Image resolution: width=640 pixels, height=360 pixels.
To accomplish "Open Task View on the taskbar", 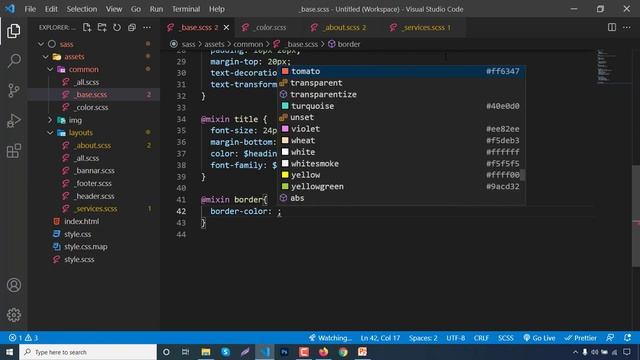I will tap(185, 352).
